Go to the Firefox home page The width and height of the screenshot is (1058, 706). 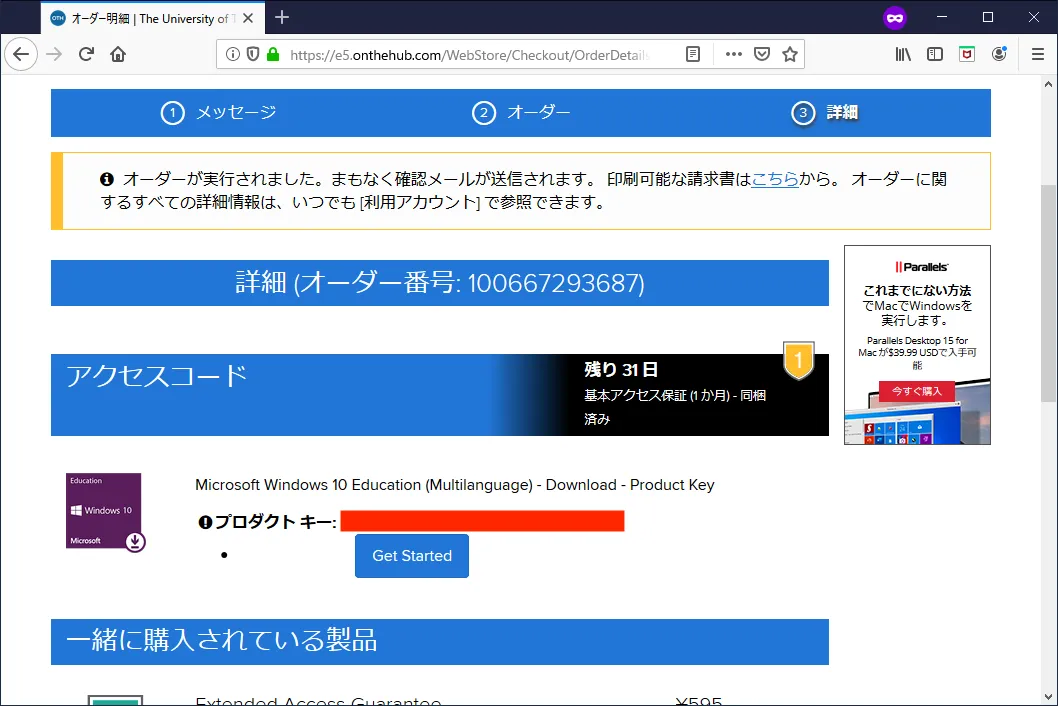(x=118, y=54)
